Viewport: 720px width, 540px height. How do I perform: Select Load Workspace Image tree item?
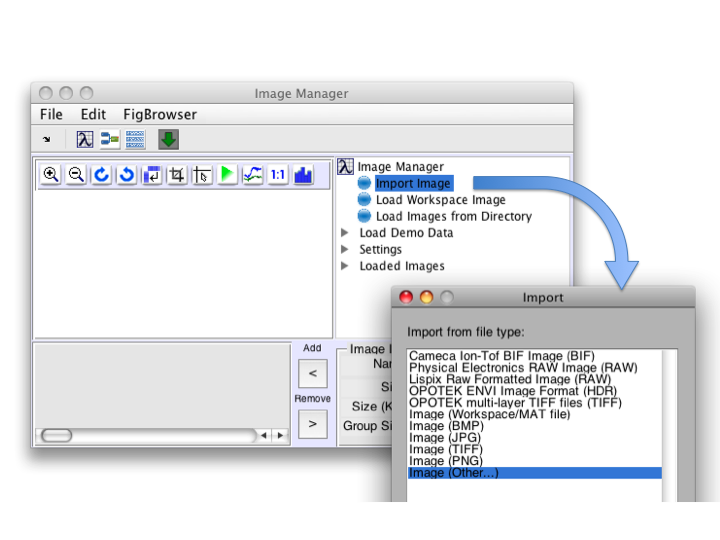click(x=440, y=200)
